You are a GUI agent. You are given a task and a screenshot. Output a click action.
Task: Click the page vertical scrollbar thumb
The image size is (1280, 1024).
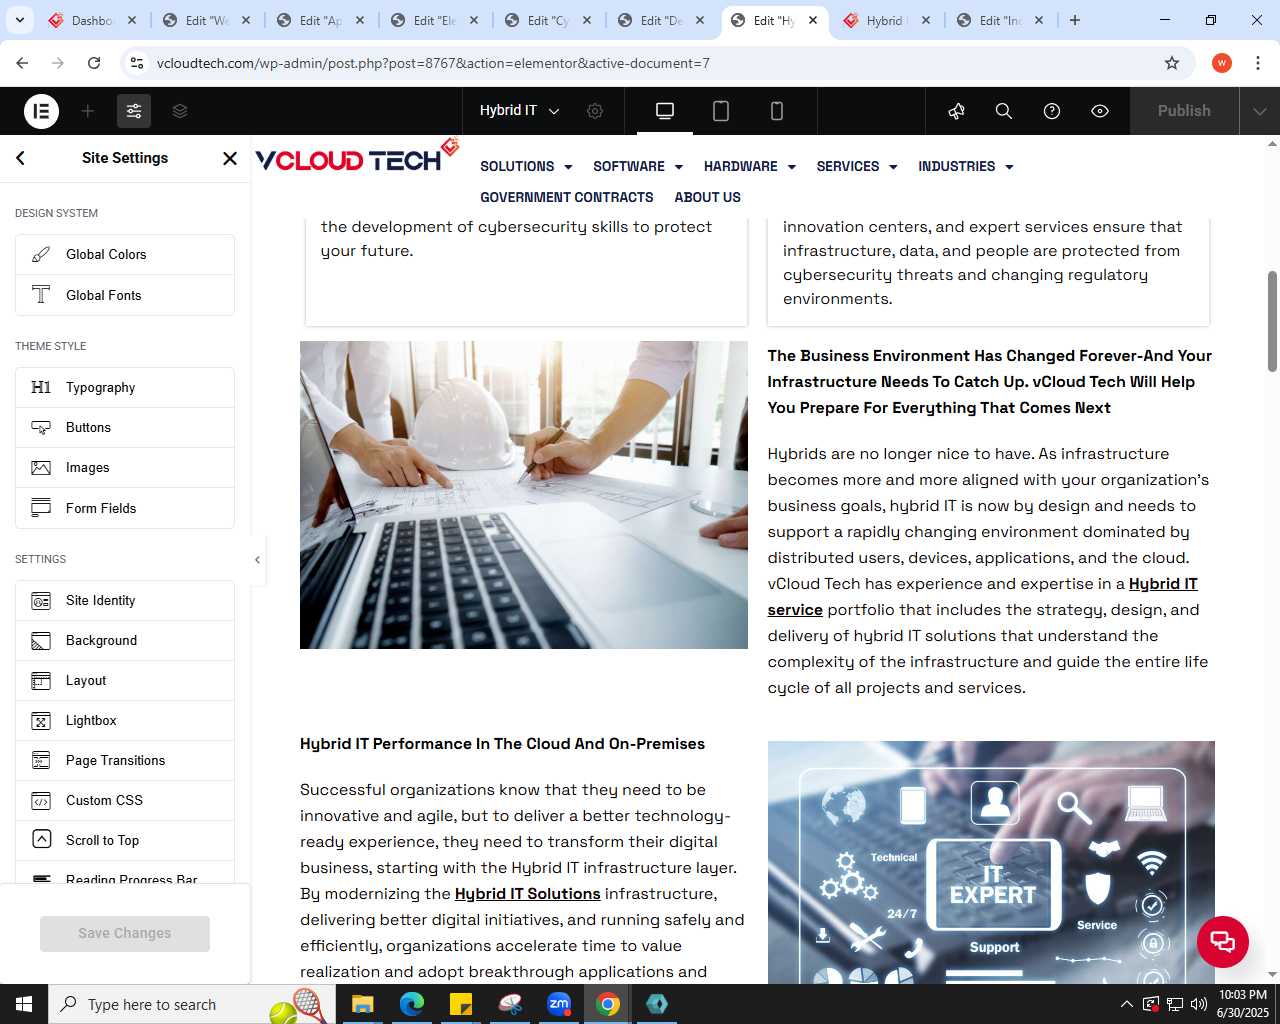pos(1272,321)
